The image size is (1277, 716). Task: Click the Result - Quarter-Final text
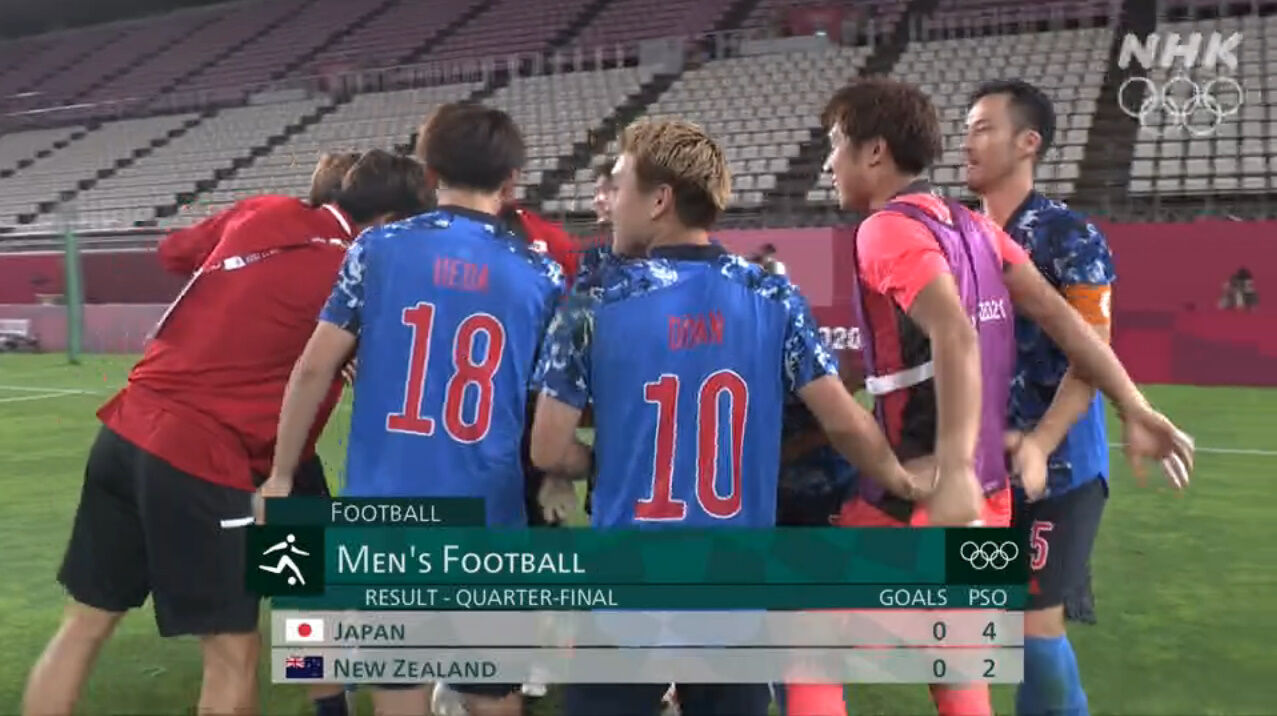tap(490, 598)
